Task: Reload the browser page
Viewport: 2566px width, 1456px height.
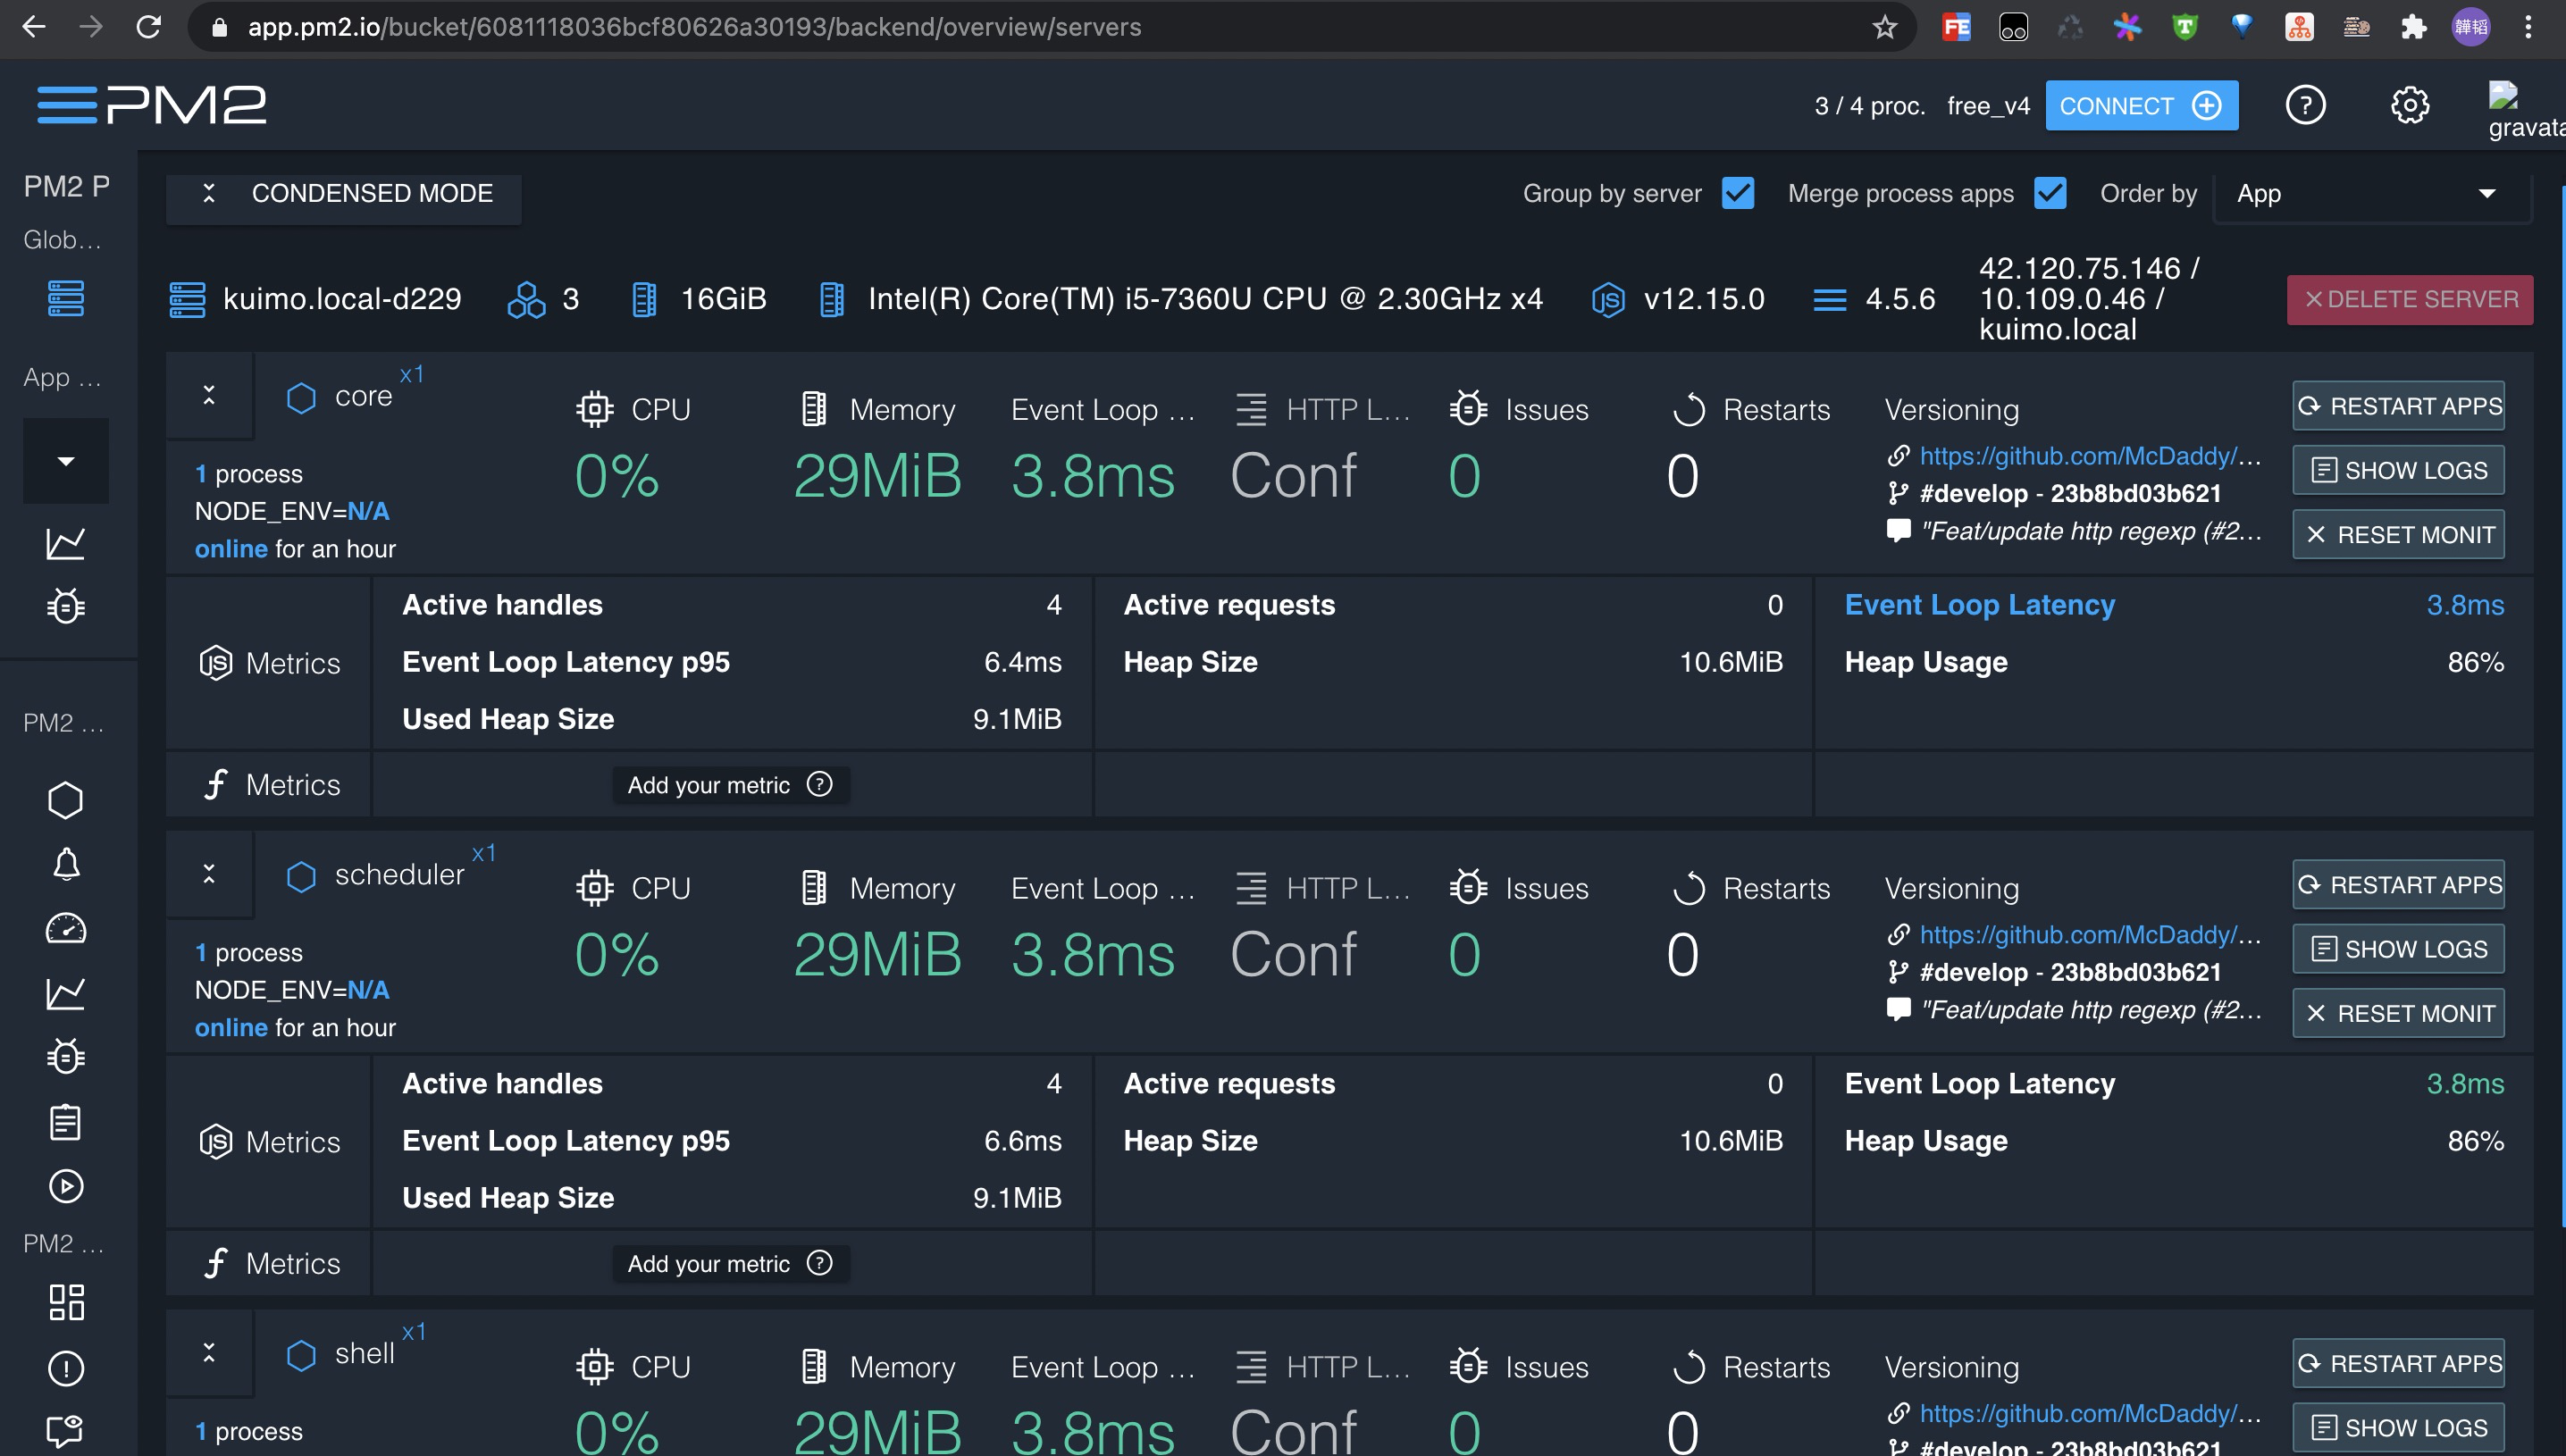Action: click(149, 27)
